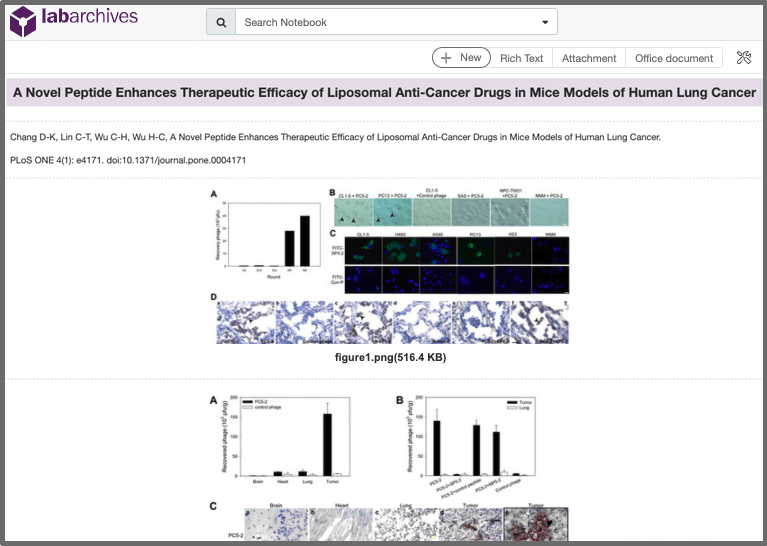
Task: Add an Office document entry
Action: tap(674, 58)
